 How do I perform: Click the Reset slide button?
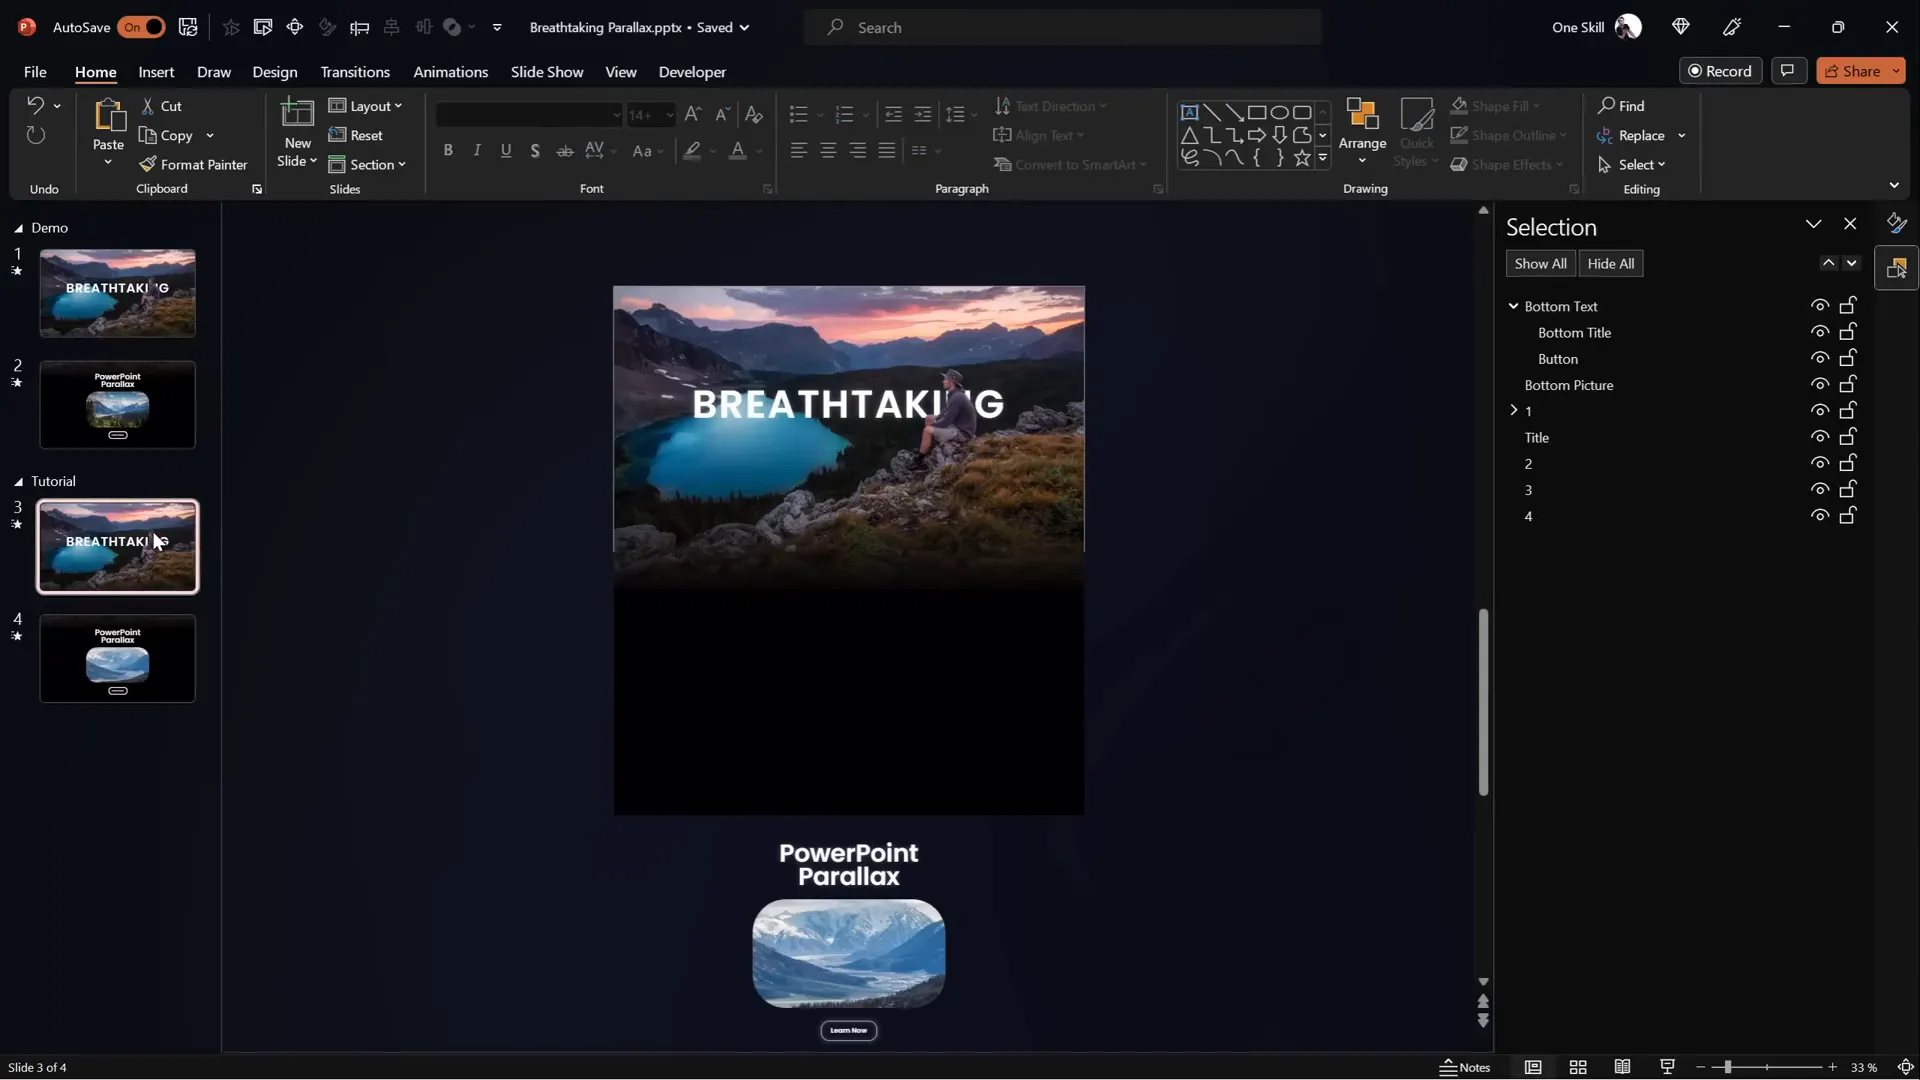[x=356, y=135]
